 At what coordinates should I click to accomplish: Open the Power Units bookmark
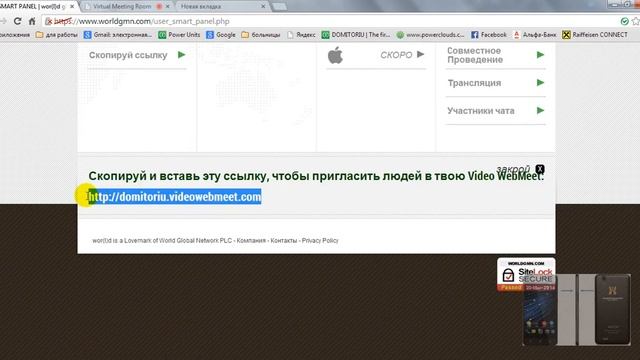[x=179, y=35]
